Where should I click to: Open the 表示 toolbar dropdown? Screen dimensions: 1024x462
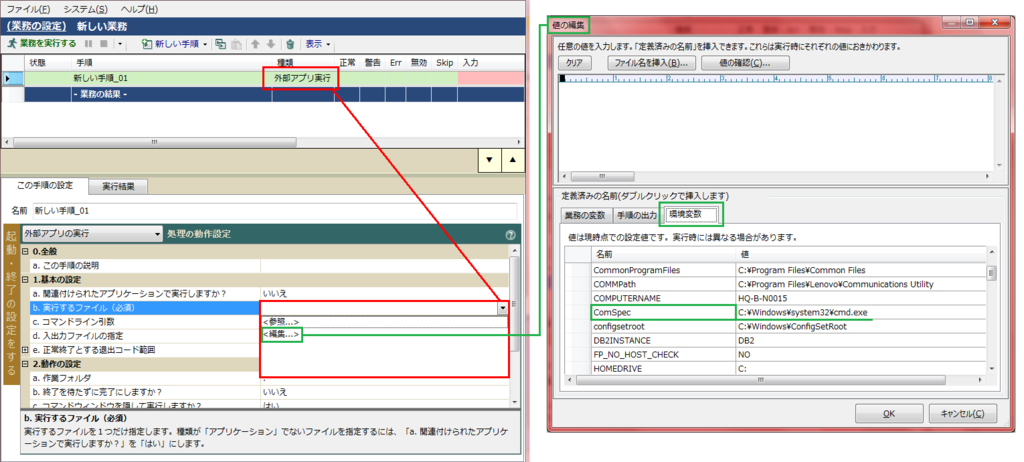(318, 44)
